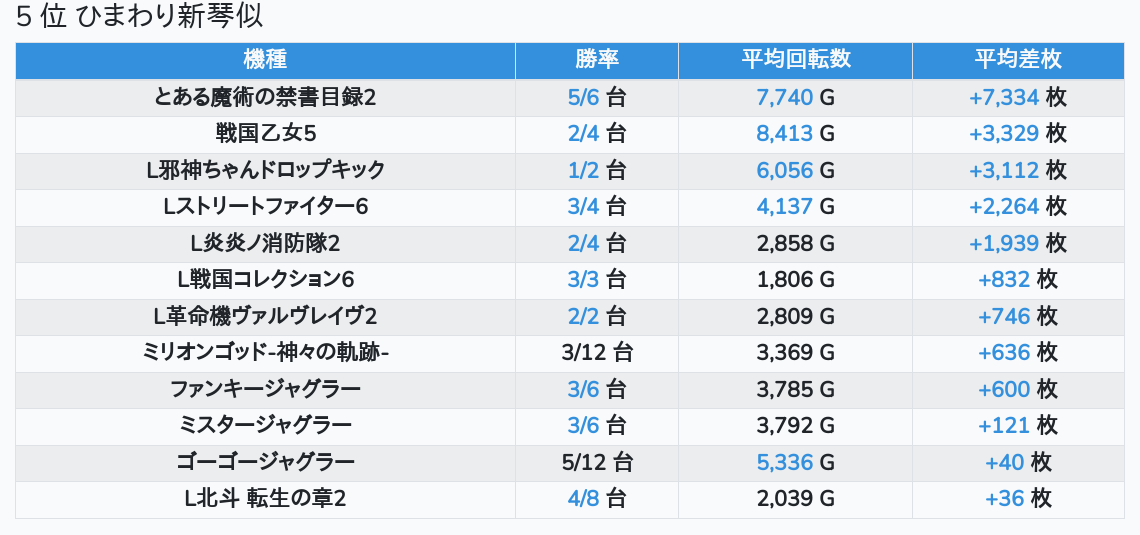1140x535 pixels.
Task: Click the 5,336 spins for ゴーゴージャグラー
Action: click(784, 462)
